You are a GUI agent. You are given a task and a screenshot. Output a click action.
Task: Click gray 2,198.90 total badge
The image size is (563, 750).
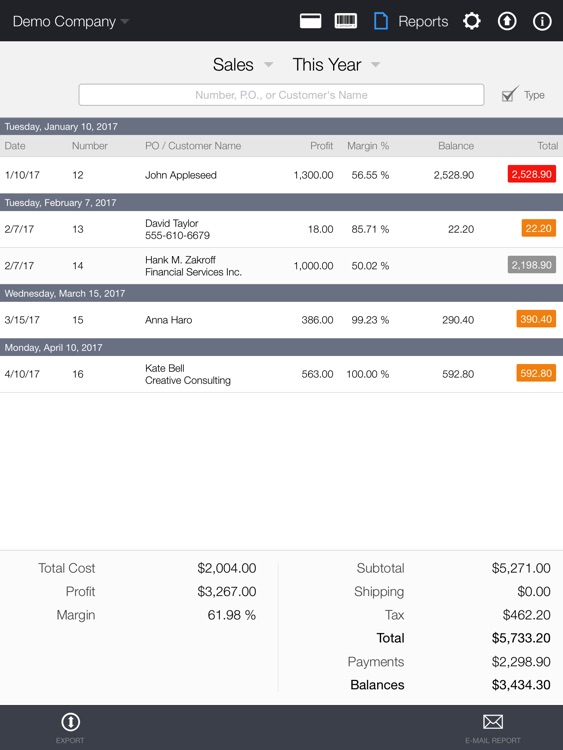531,265
